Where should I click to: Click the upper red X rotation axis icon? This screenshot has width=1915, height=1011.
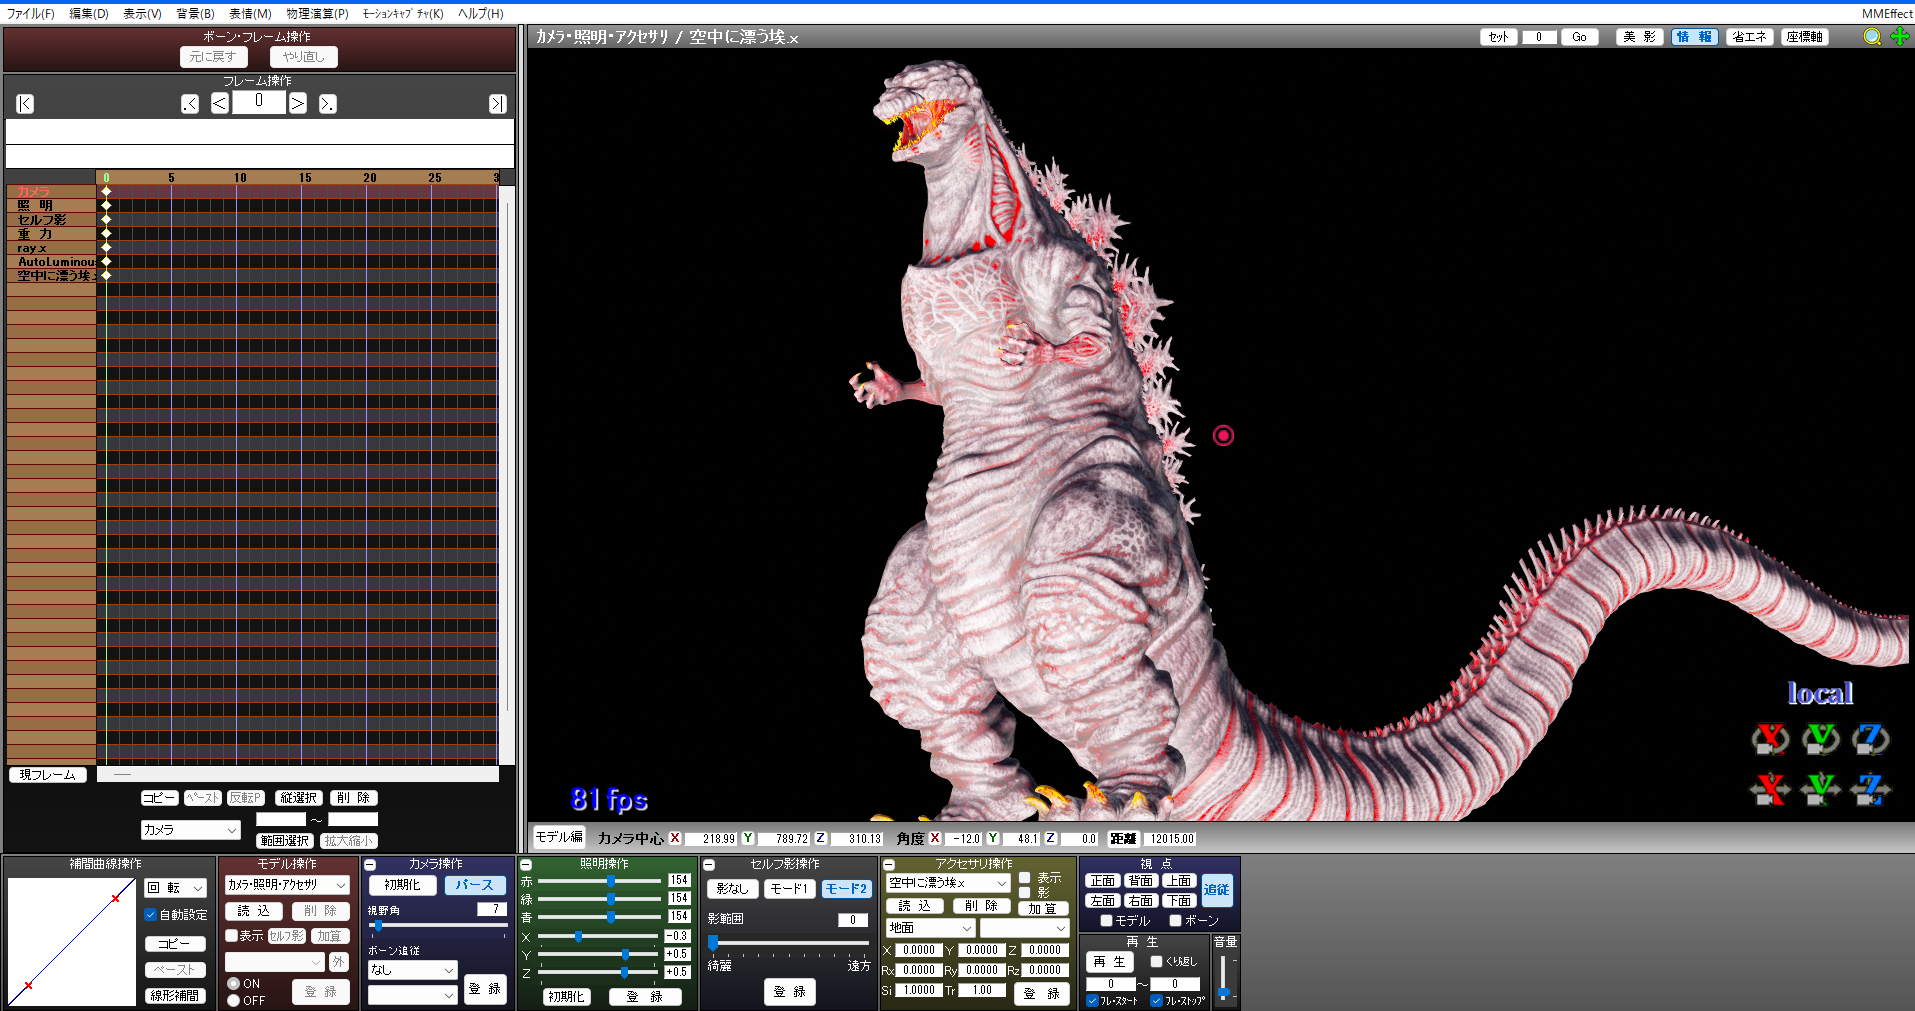pyautogui.click(x=1770, y=739)
